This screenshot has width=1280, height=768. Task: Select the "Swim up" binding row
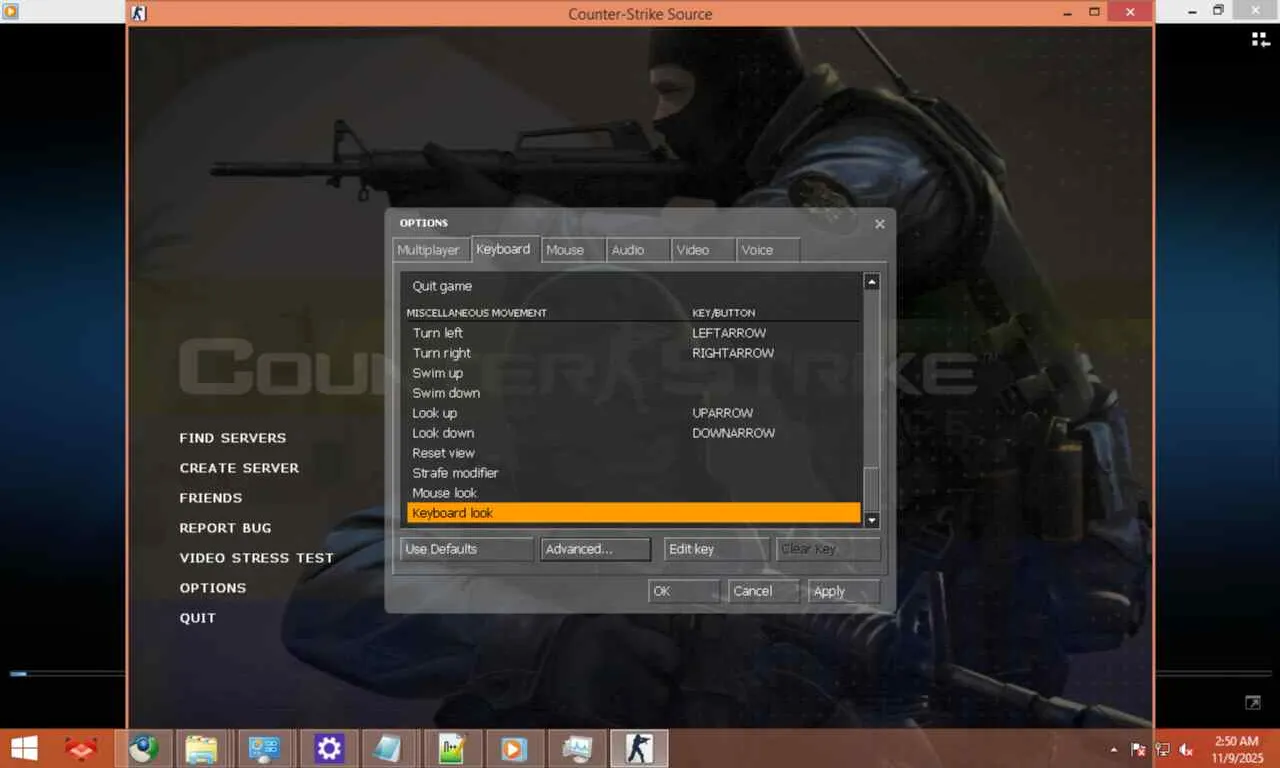tap(633, 373)
